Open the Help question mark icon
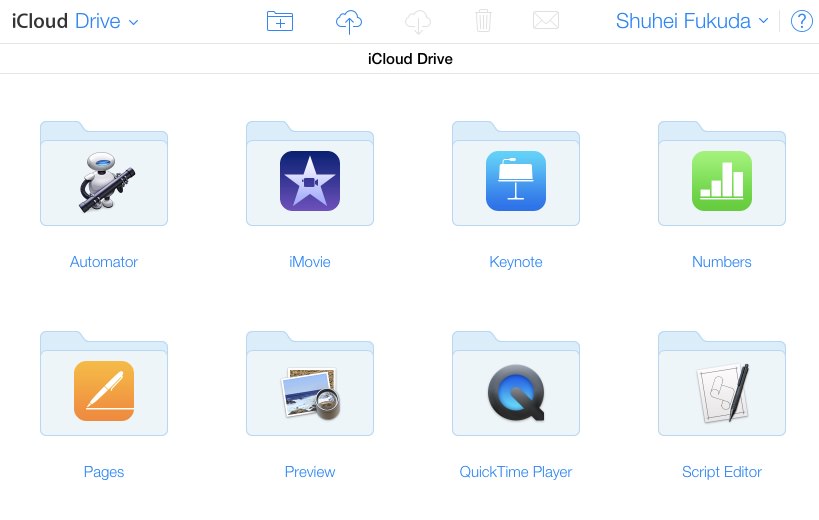This screenshot has width=819, height=520. click(x=801, y=21)
